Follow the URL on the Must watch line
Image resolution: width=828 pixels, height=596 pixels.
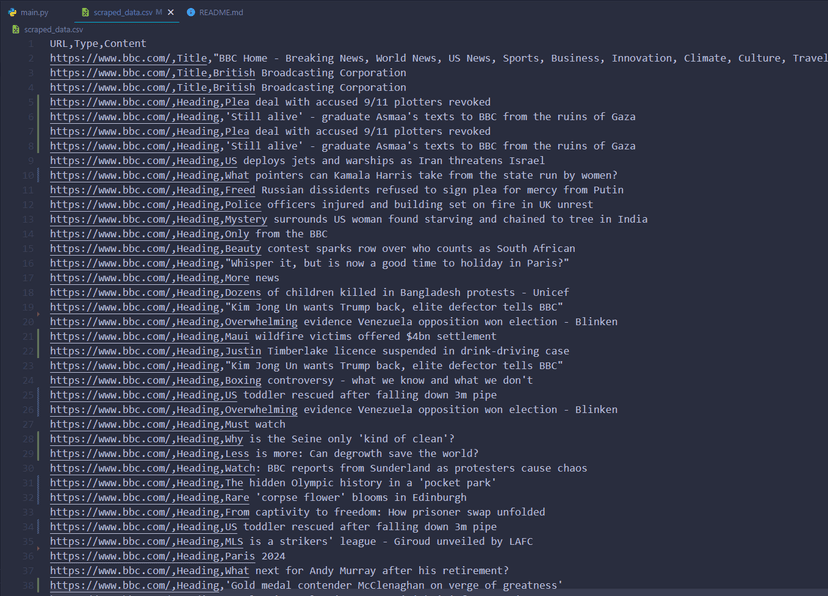pos(110,424)
